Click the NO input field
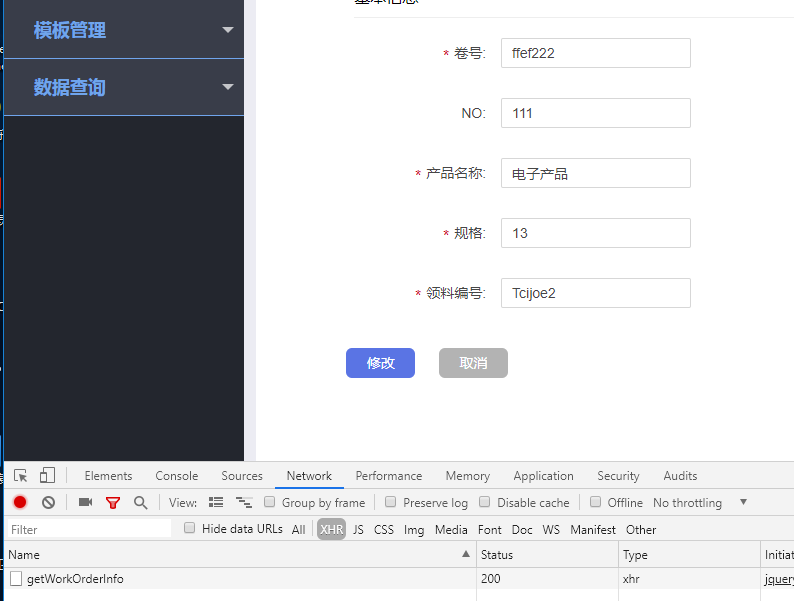794x601 pixels. [596, 113]
